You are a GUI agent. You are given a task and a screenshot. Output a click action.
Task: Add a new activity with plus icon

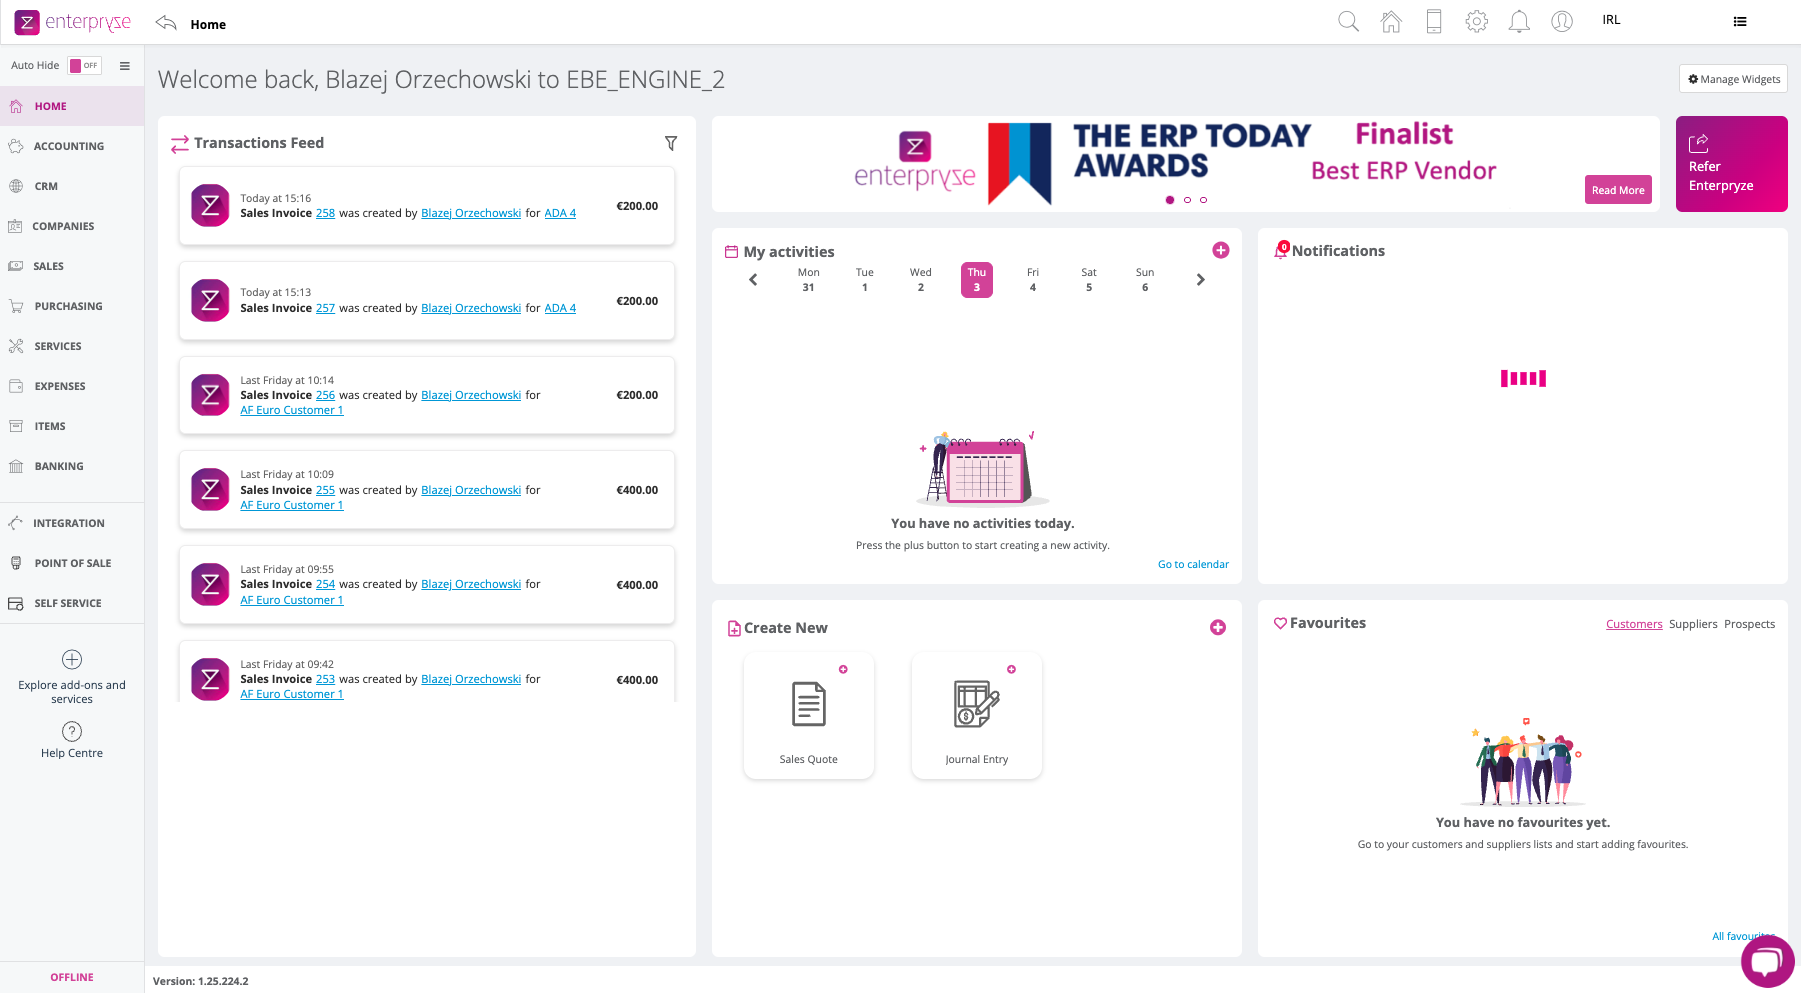coord(1221,250)
